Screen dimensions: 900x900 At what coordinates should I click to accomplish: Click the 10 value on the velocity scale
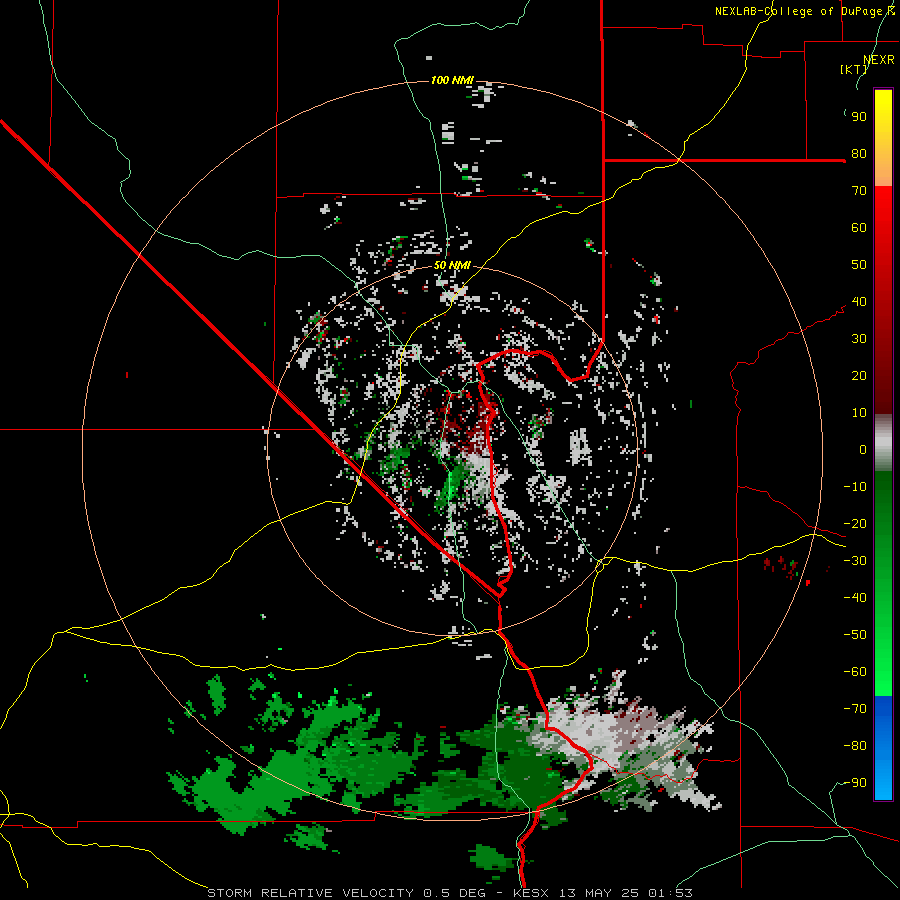(x=859, y=413)
